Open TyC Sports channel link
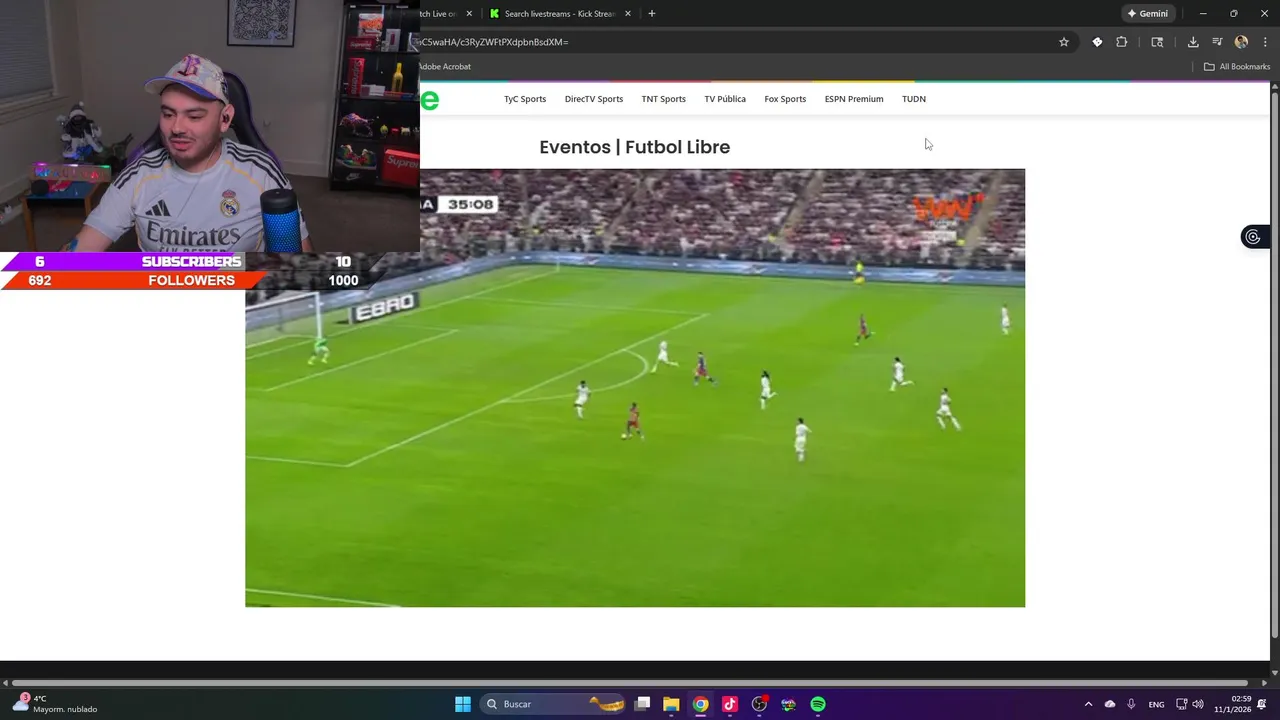 click(x=525, y=99)
